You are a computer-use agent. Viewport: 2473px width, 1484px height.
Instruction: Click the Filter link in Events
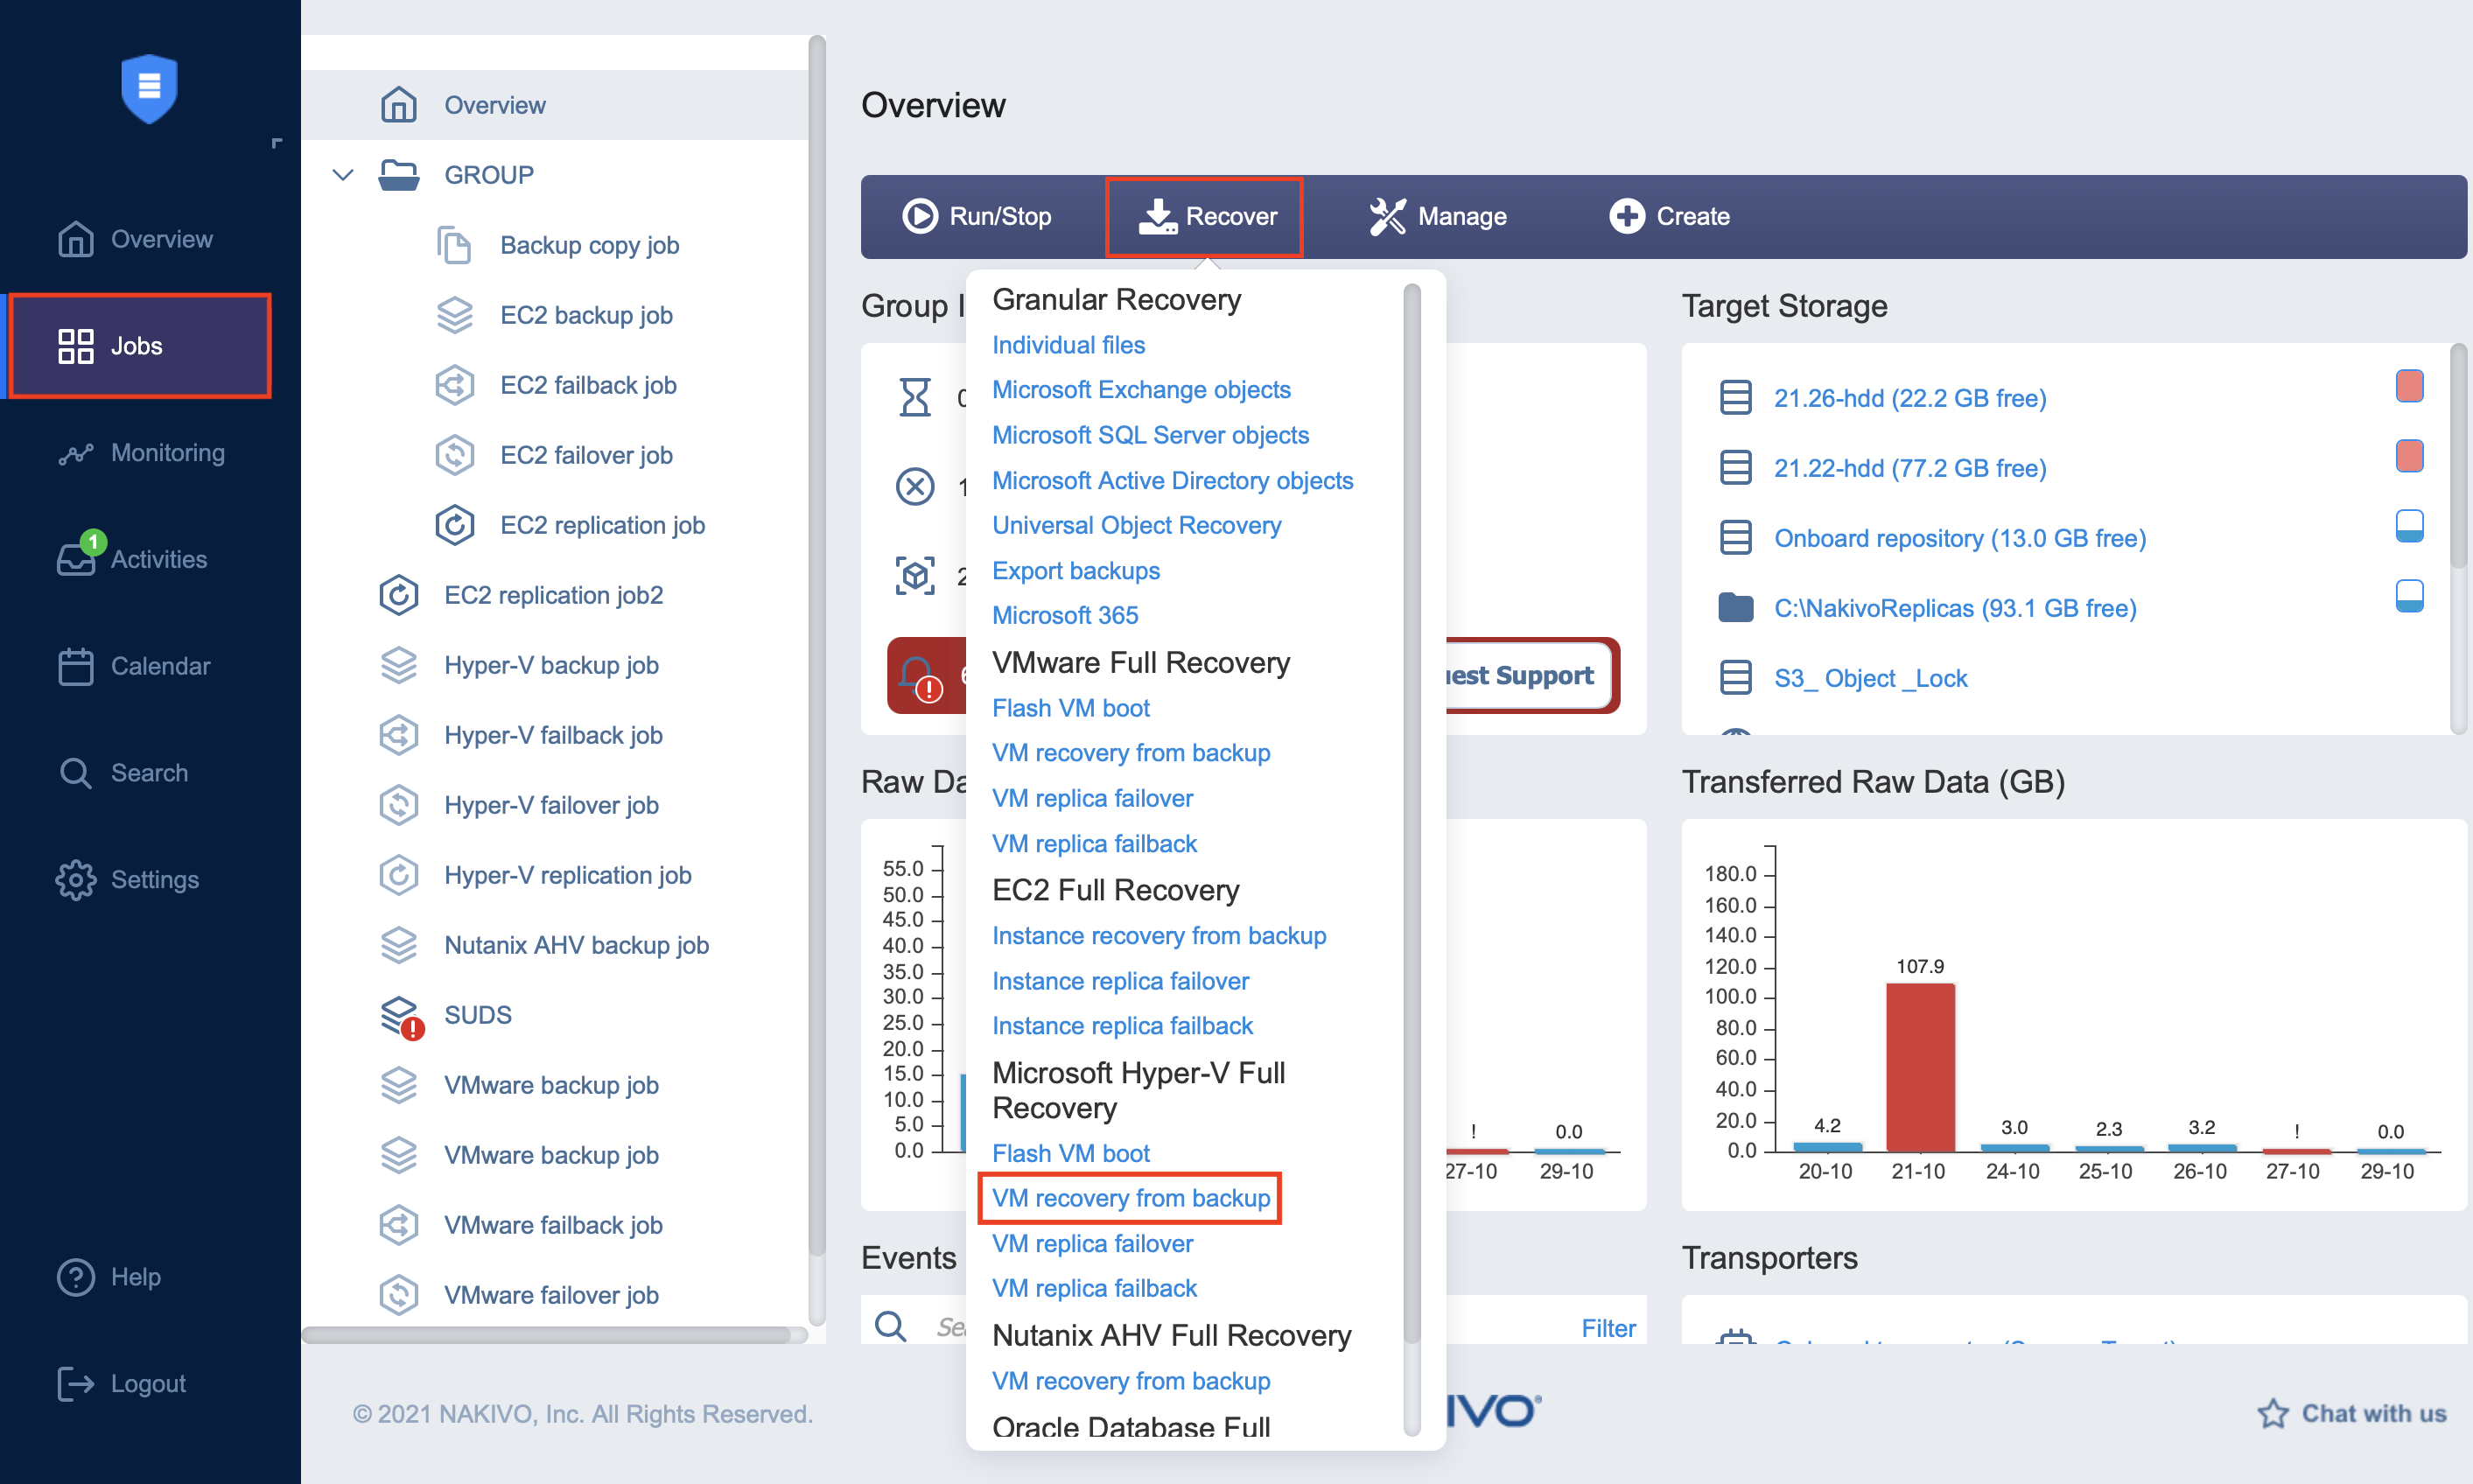[1607, 1328]
